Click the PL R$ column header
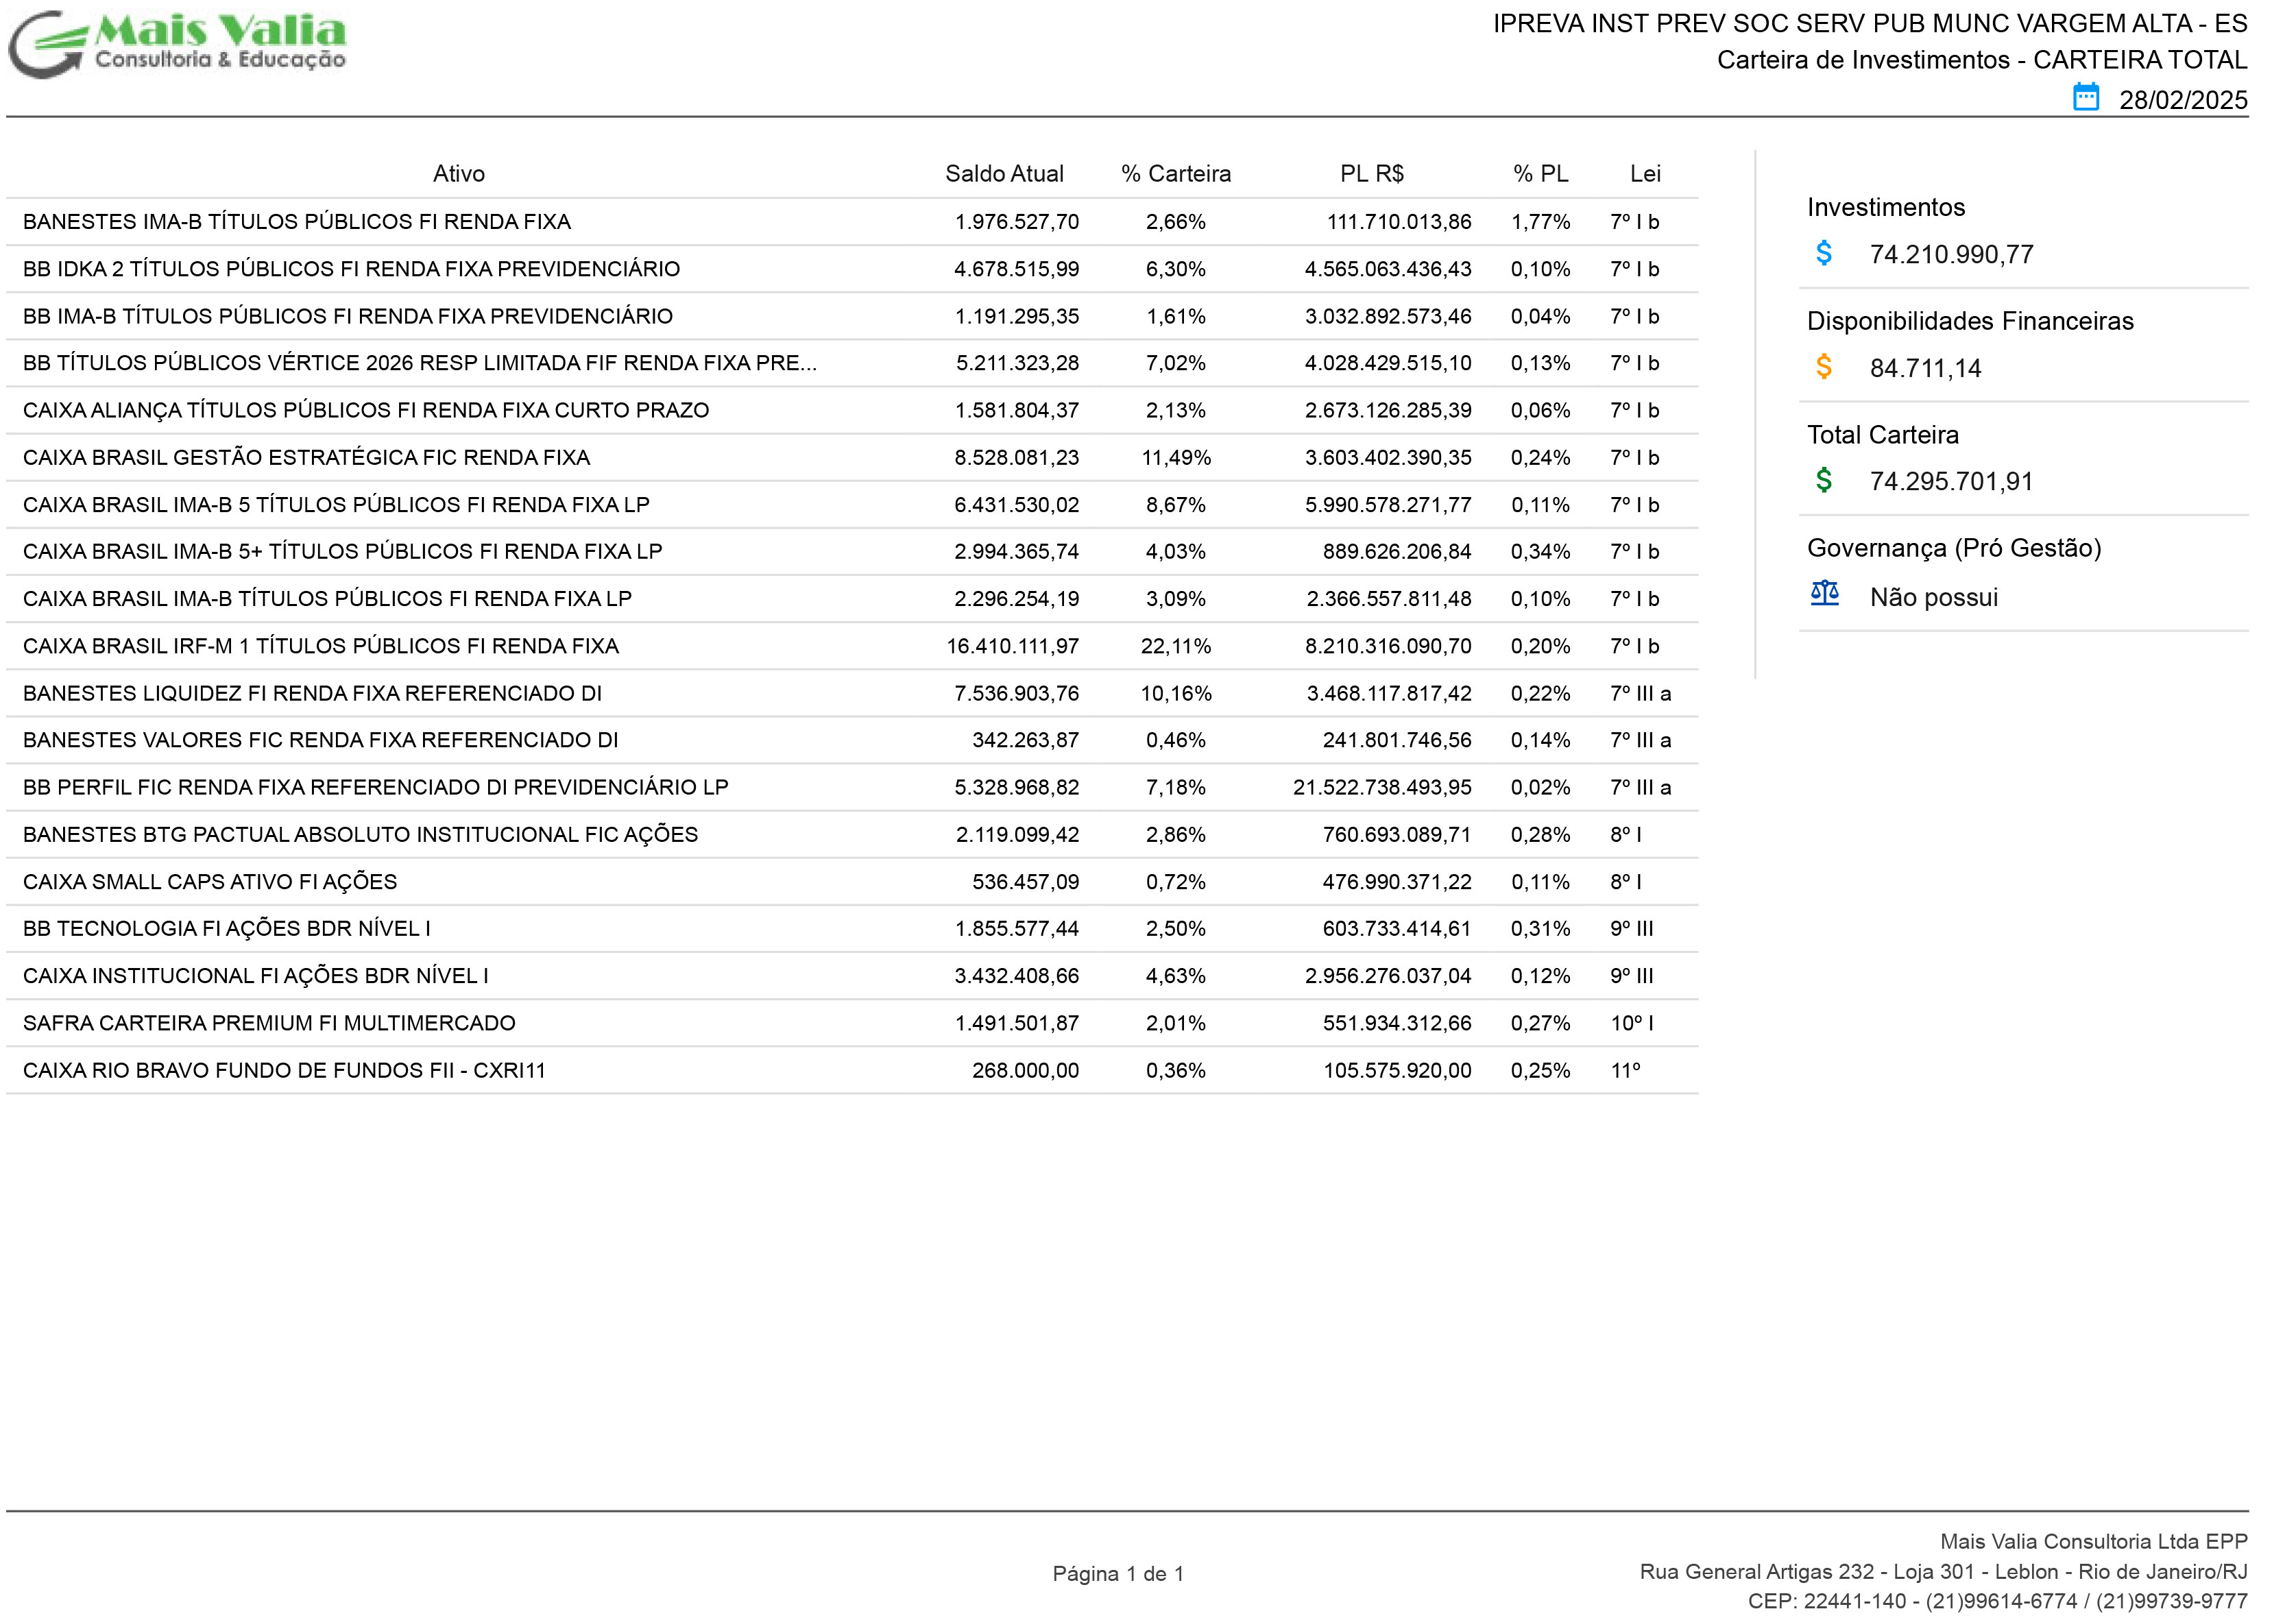The height and width of the screenshot is (1620, 2296). (x=1372, y=174)
